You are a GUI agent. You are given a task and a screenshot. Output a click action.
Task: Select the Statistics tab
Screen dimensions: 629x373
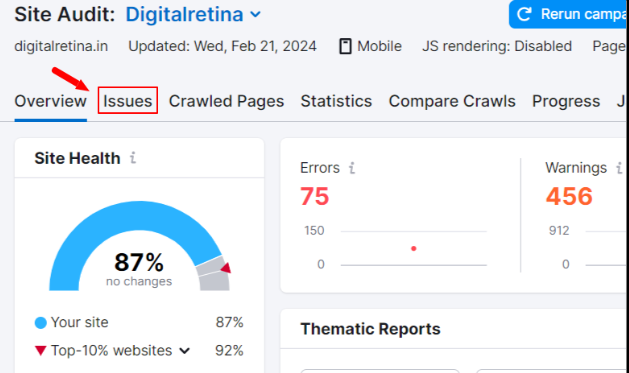pyautogui.click(x=336, y=101)
